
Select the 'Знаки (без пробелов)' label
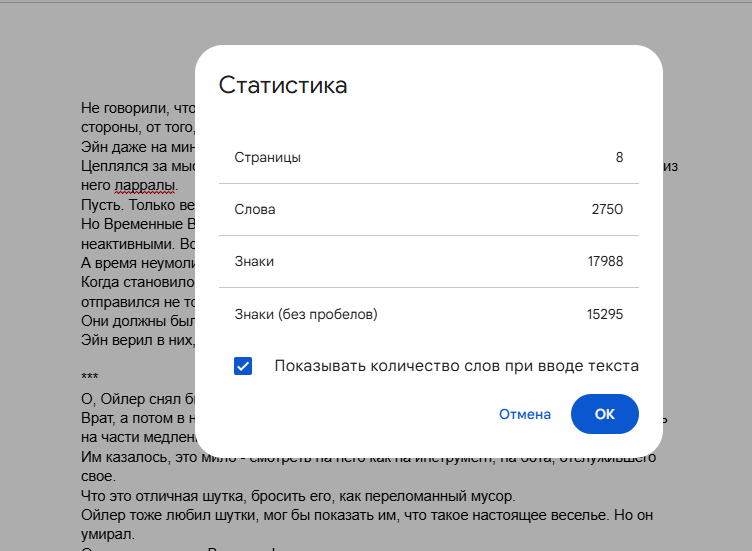[x=306, y=314]
